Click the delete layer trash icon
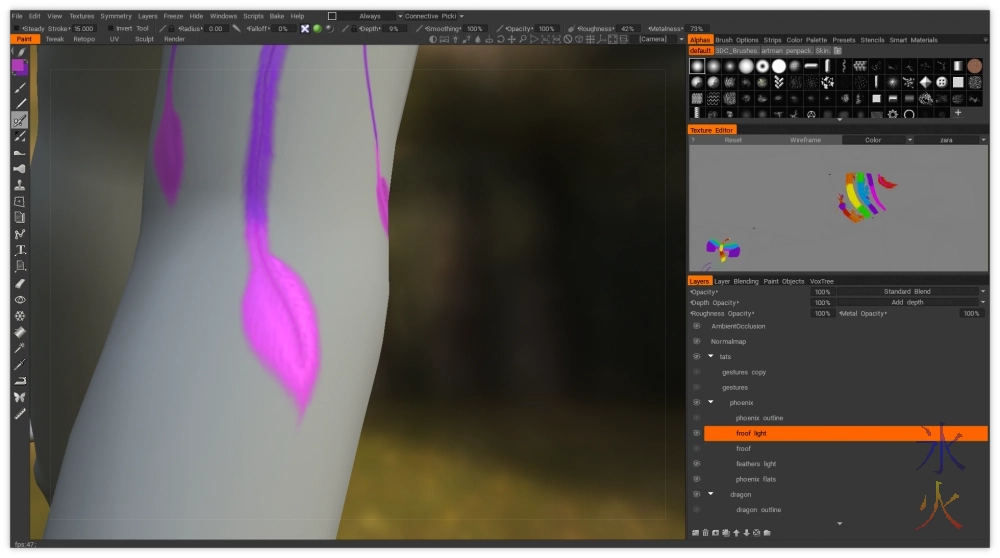Screen dimensions: 1000x558 click(x=705, y=532)
